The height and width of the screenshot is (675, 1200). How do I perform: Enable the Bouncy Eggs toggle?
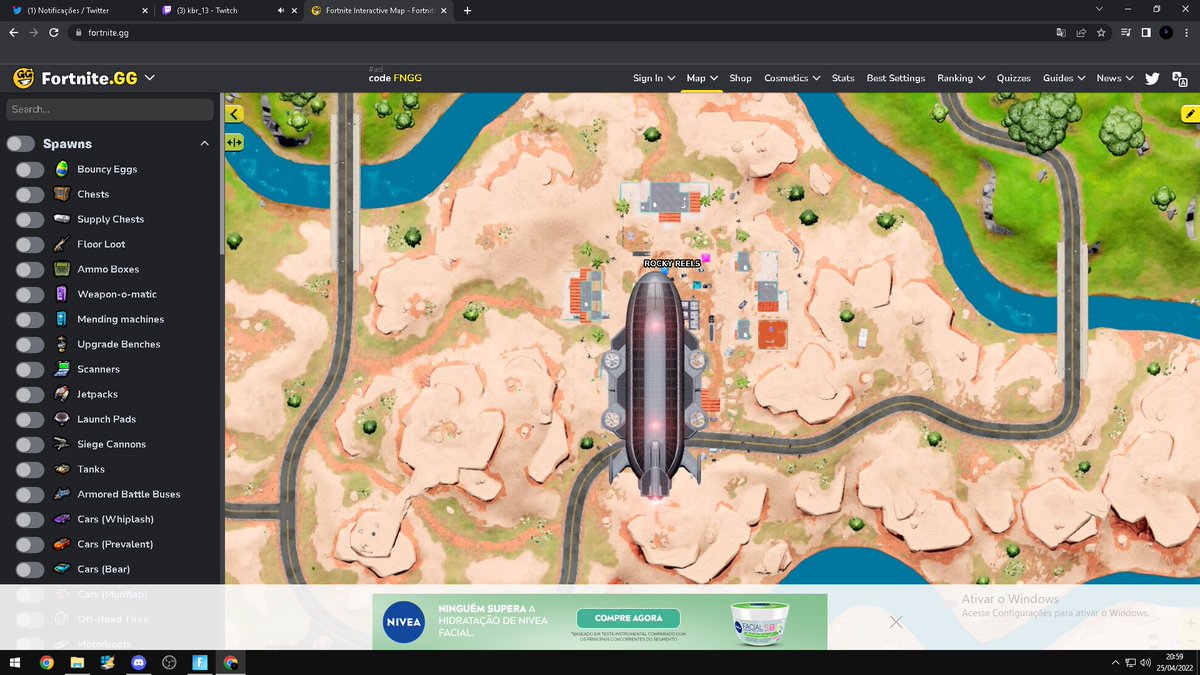(x=30, y=169)
